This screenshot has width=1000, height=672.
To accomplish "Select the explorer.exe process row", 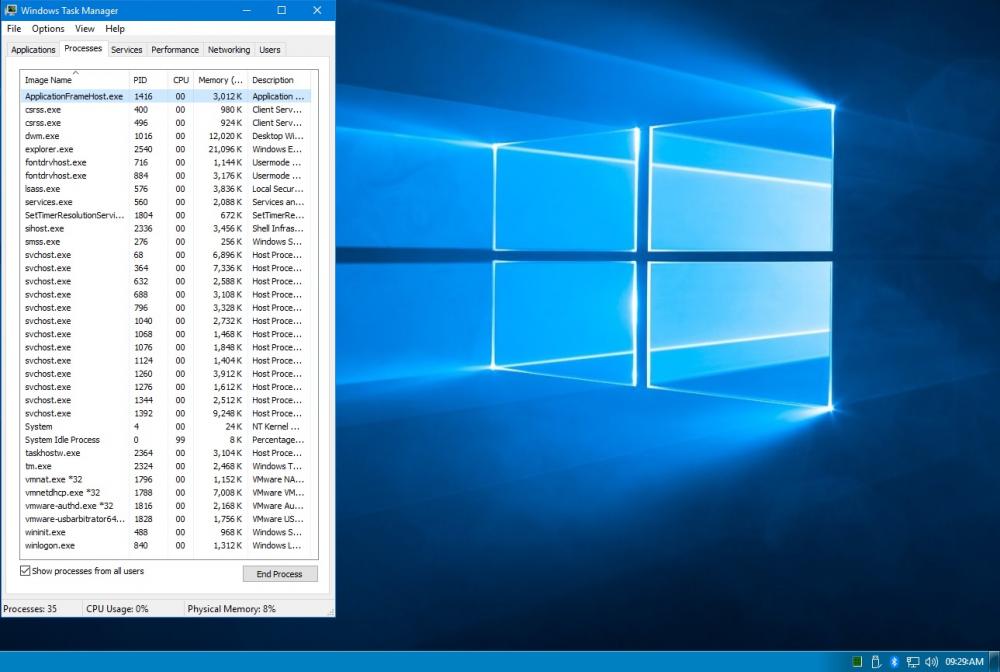I will pyautogui.click(x=49, y=149).
